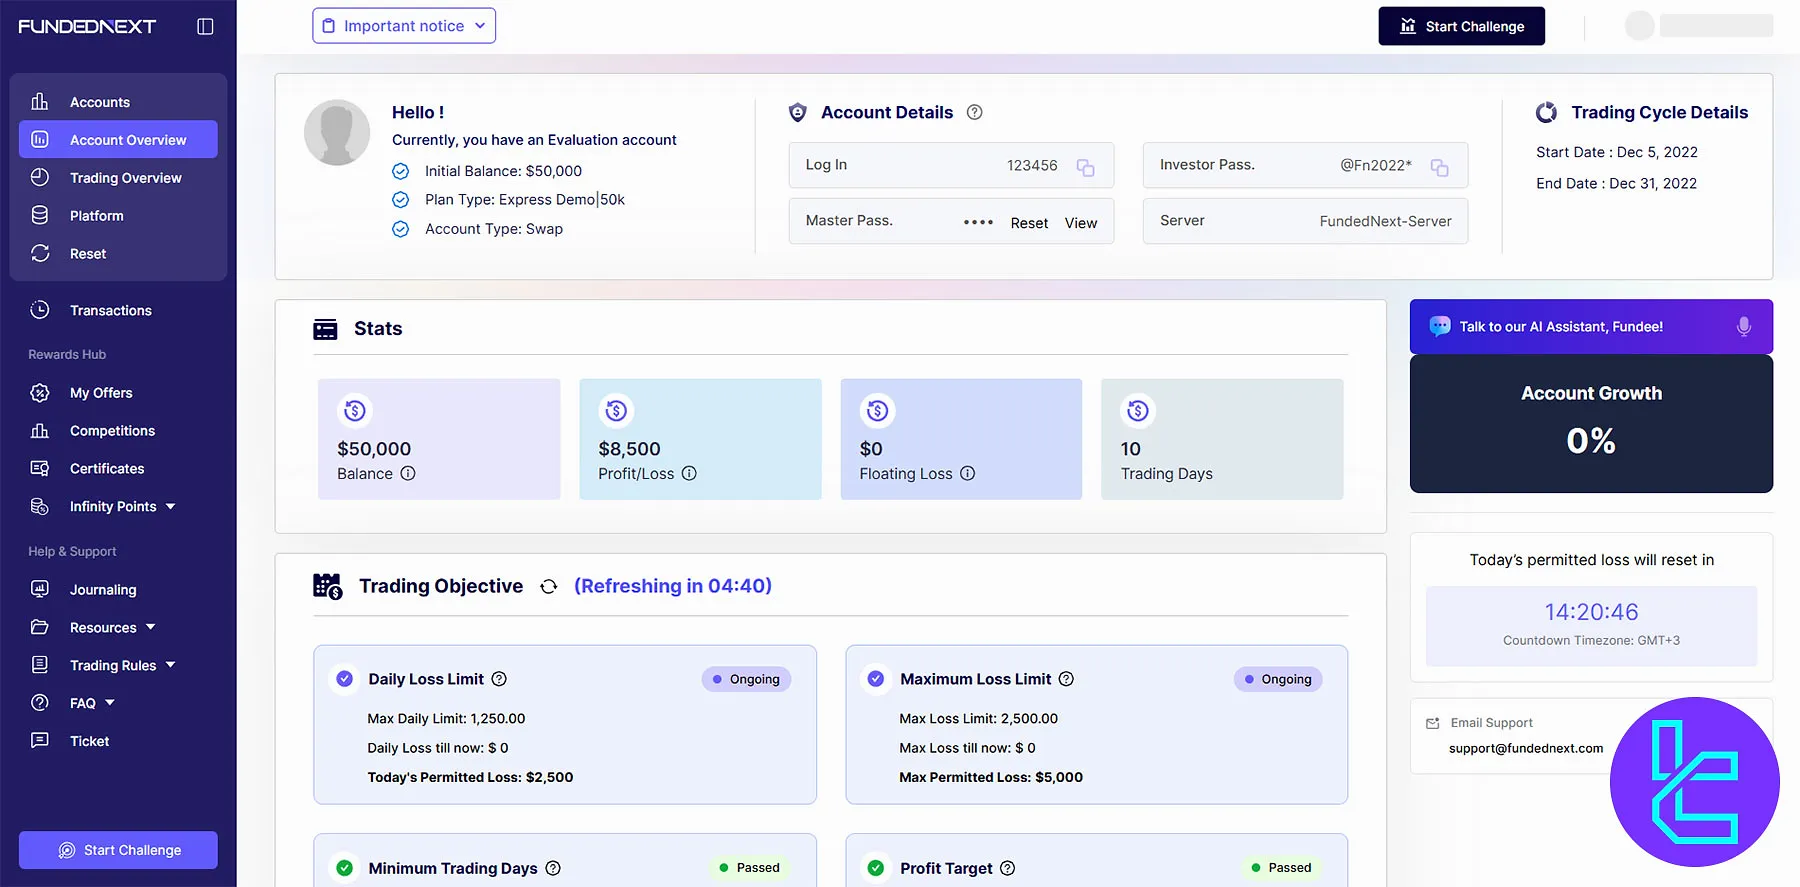Image resolution: width=1800 pixels, height=887 pixels.
Task: Click the refresh icon beside Trading Objective
Action: coord(548,587)
